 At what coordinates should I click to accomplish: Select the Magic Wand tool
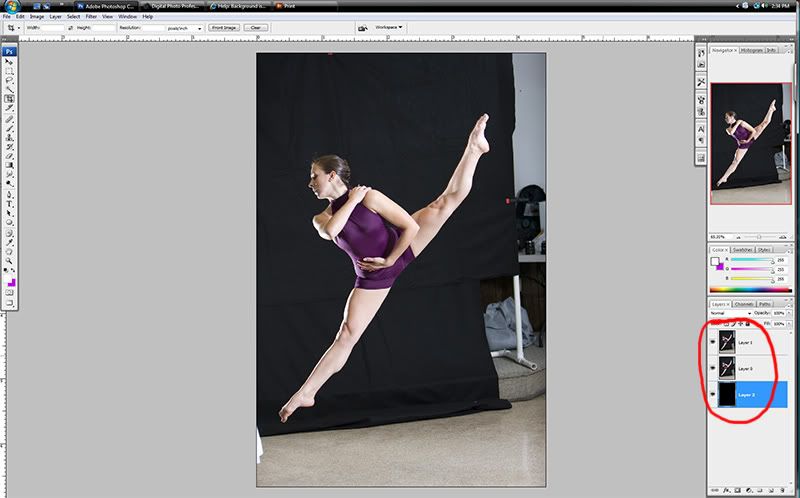tap(9, 90)
